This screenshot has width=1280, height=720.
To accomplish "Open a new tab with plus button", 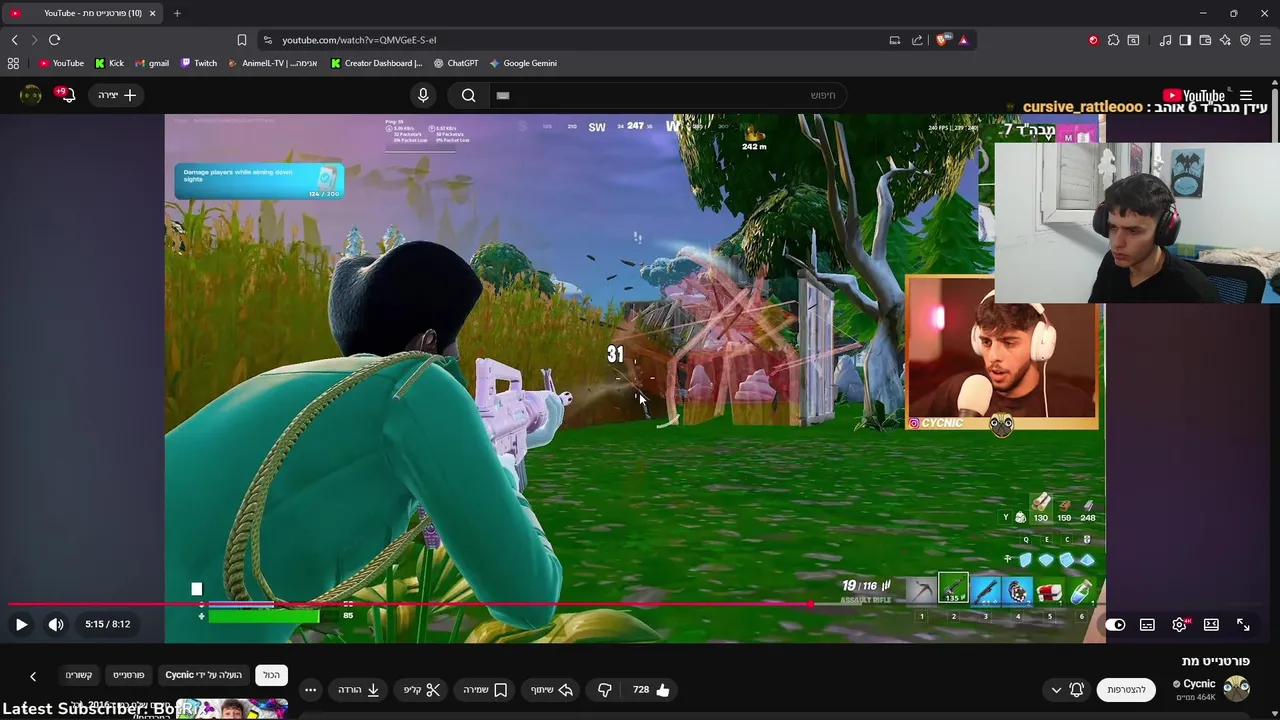I will [177, 13].
